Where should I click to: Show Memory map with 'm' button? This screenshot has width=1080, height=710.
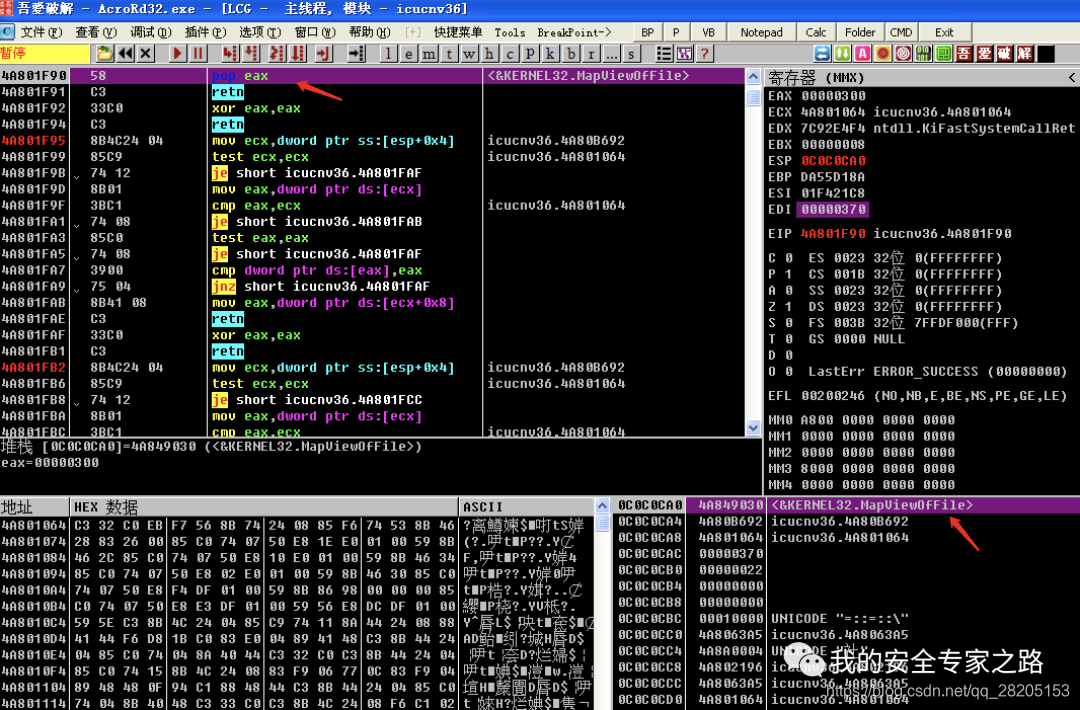click(429, 53)
